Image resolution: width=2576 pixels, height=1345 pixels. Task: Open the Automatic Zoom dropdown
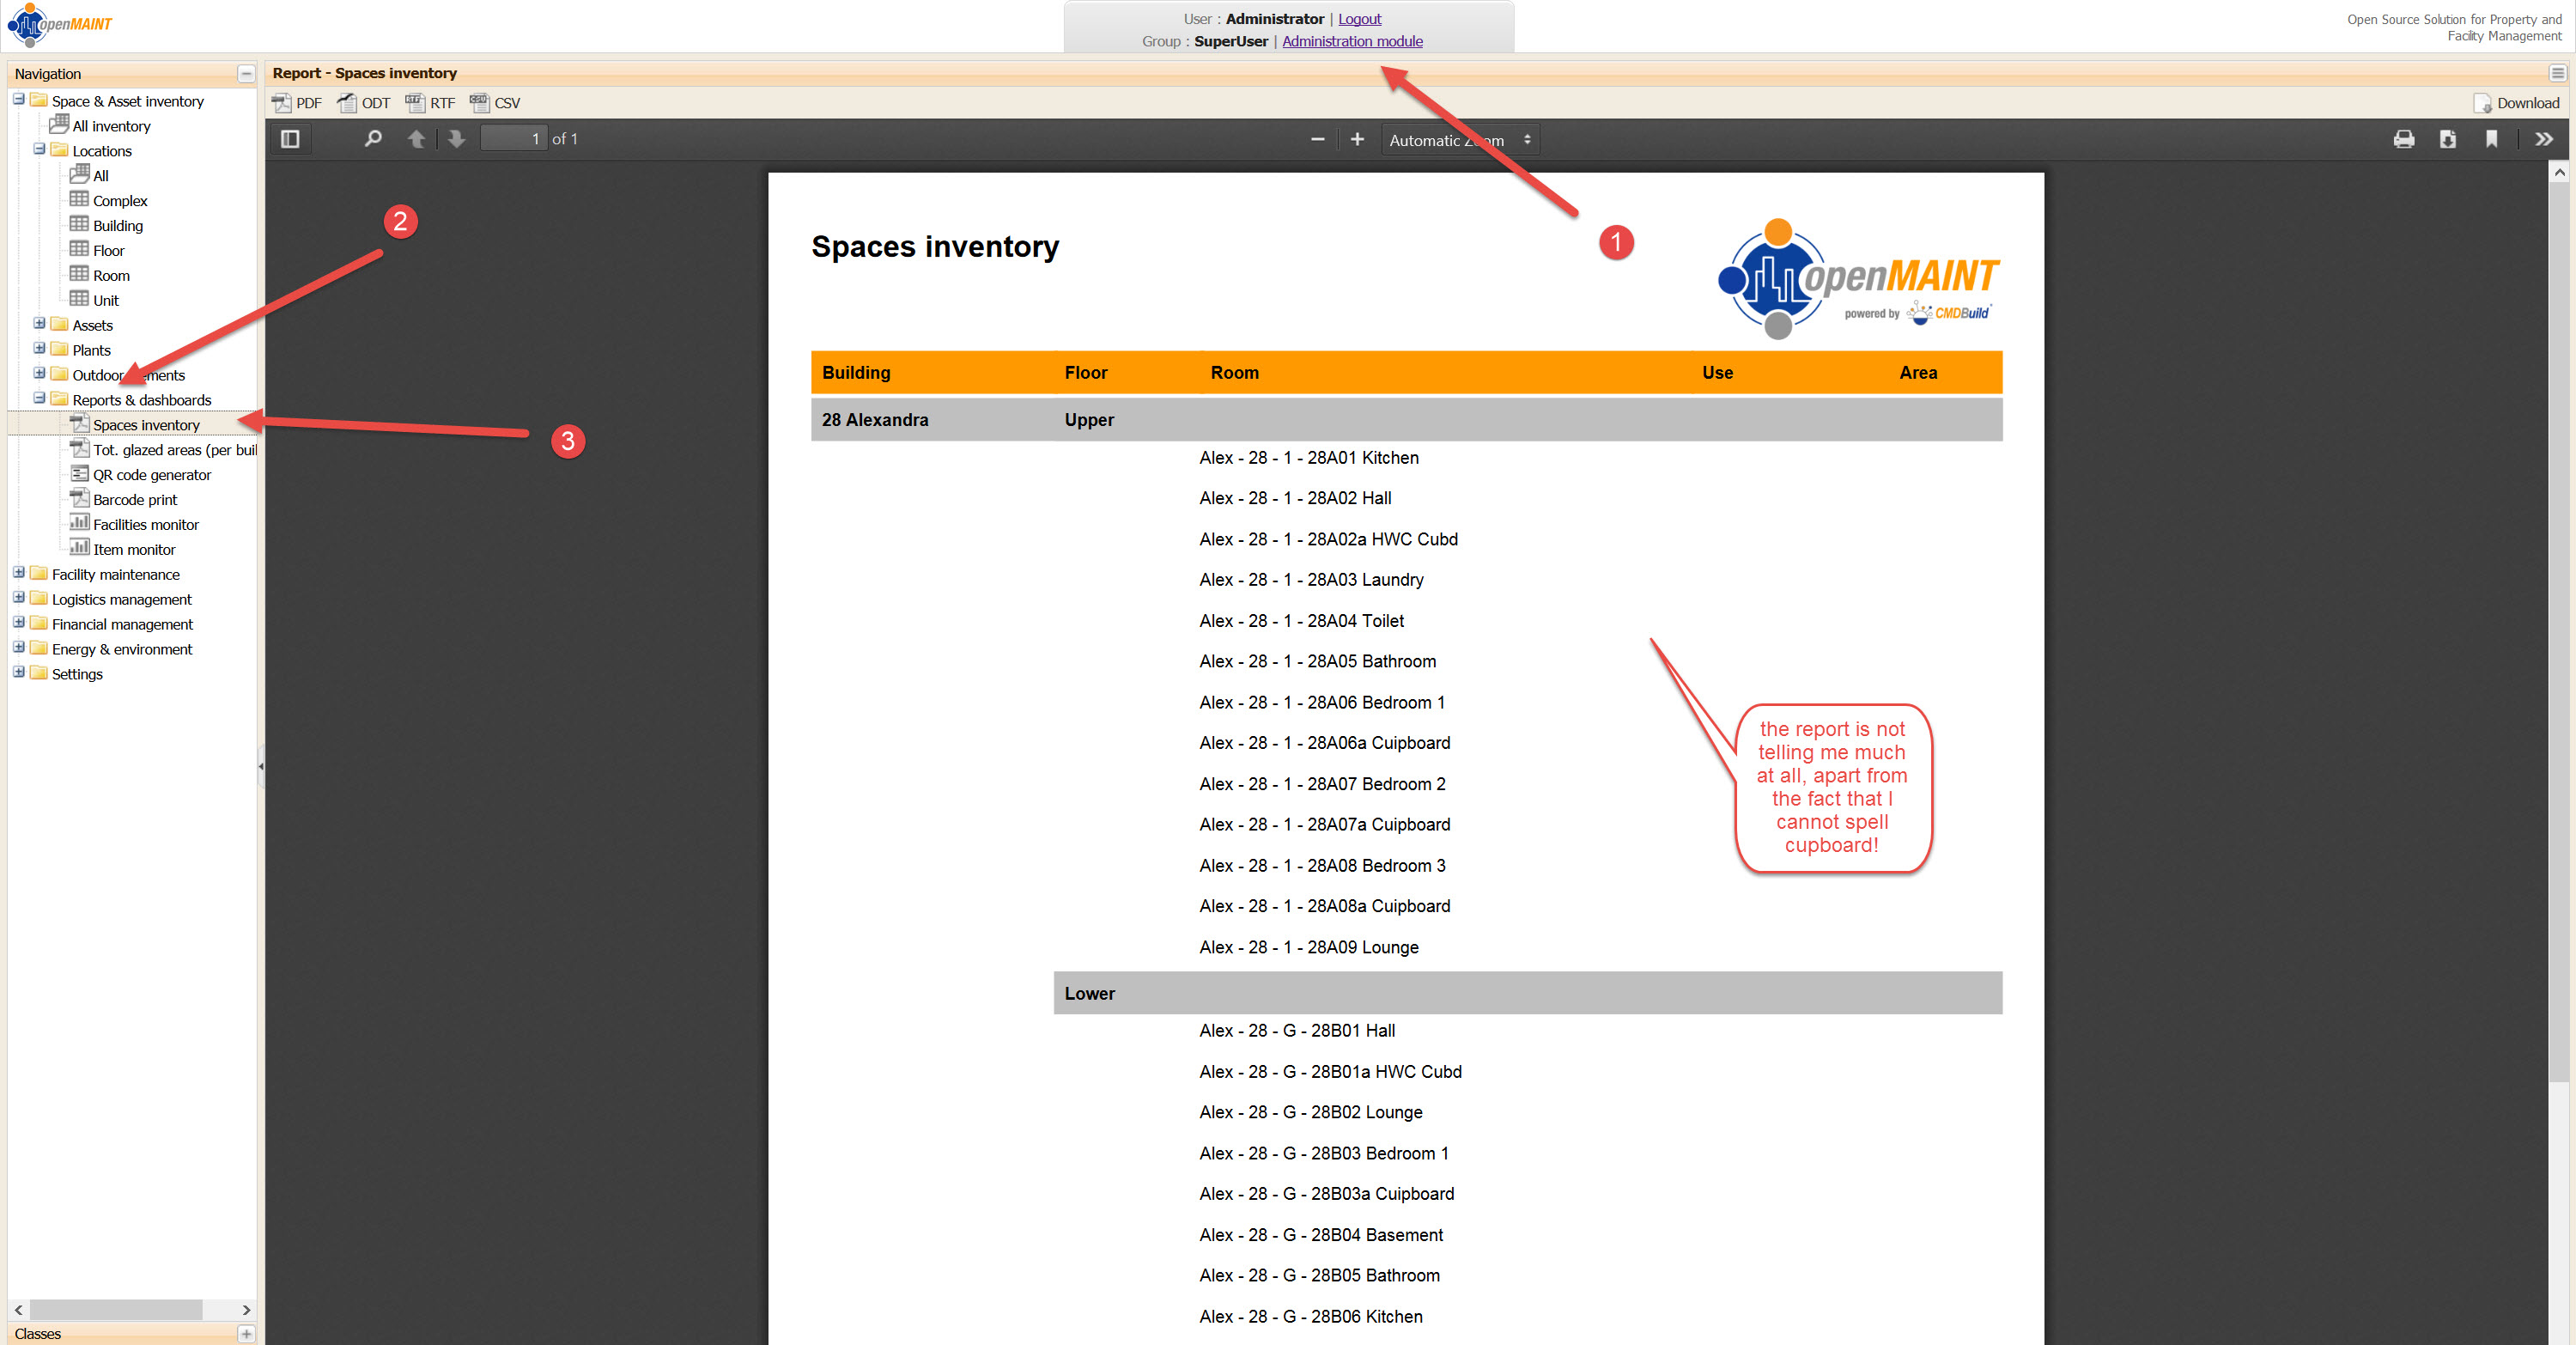1459,140
